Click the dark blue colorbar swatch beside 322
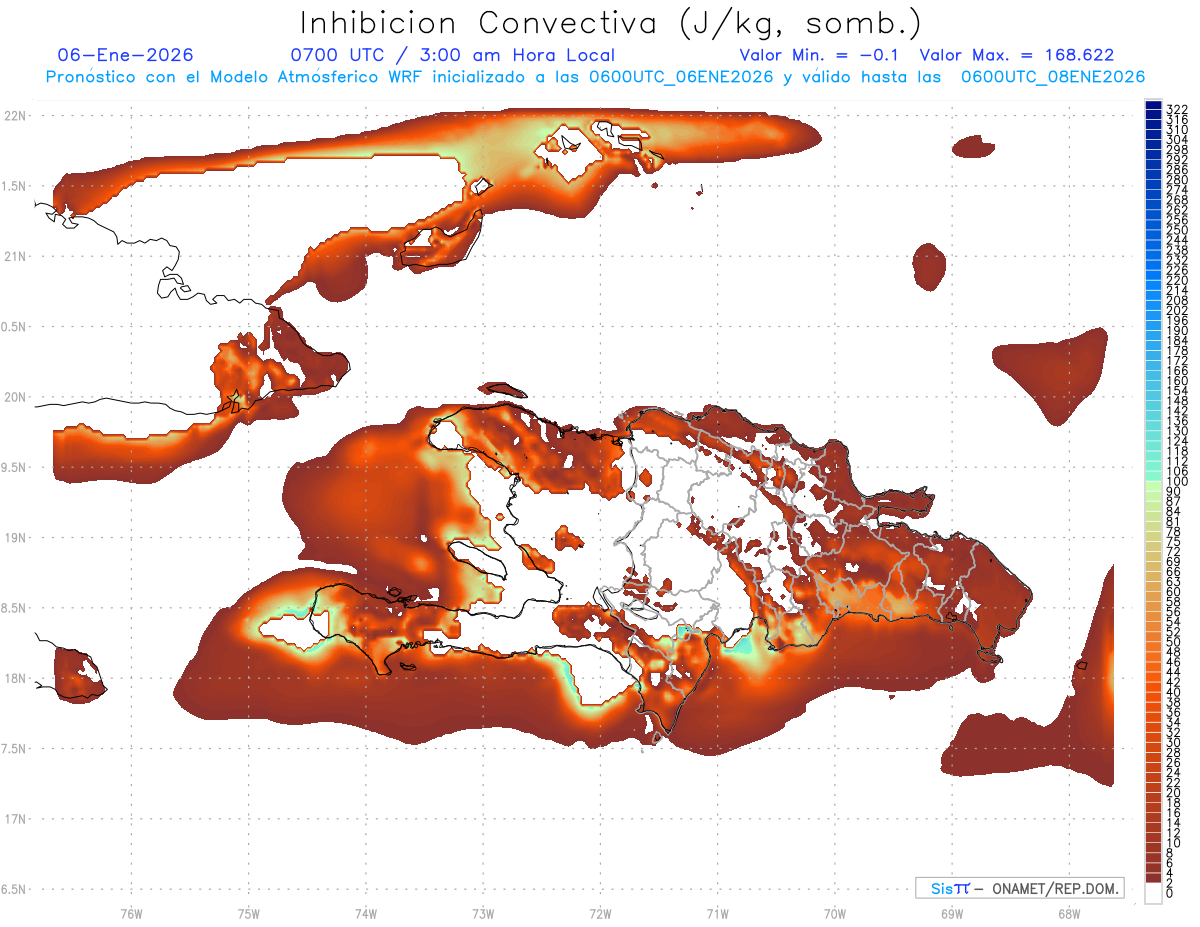Screen dimensions: 1200x927 (x=1153, y=106)
